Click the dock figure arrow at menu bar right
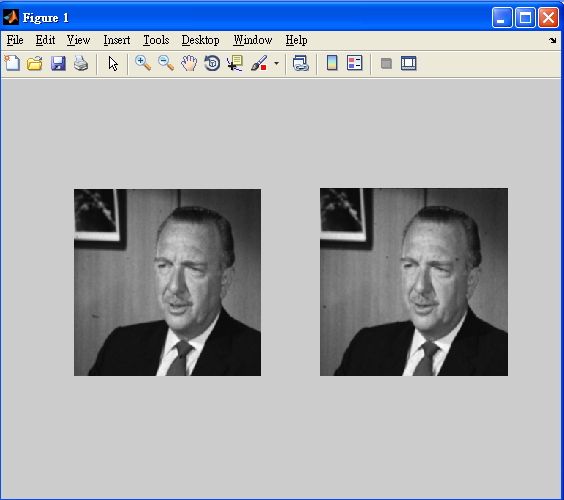The image size is (564, 500). click(553, 40)
